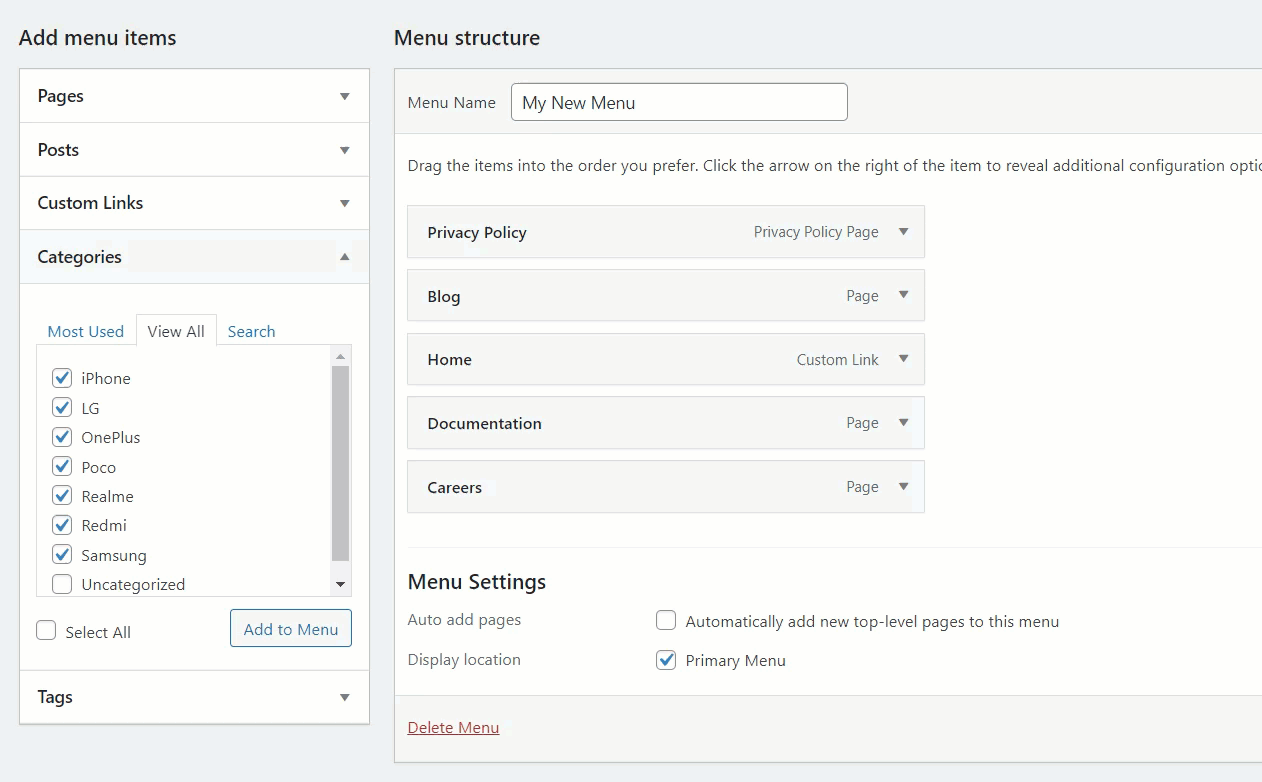Uncheck the Redmi category
1262x782 pixels.
coord(62,525)
